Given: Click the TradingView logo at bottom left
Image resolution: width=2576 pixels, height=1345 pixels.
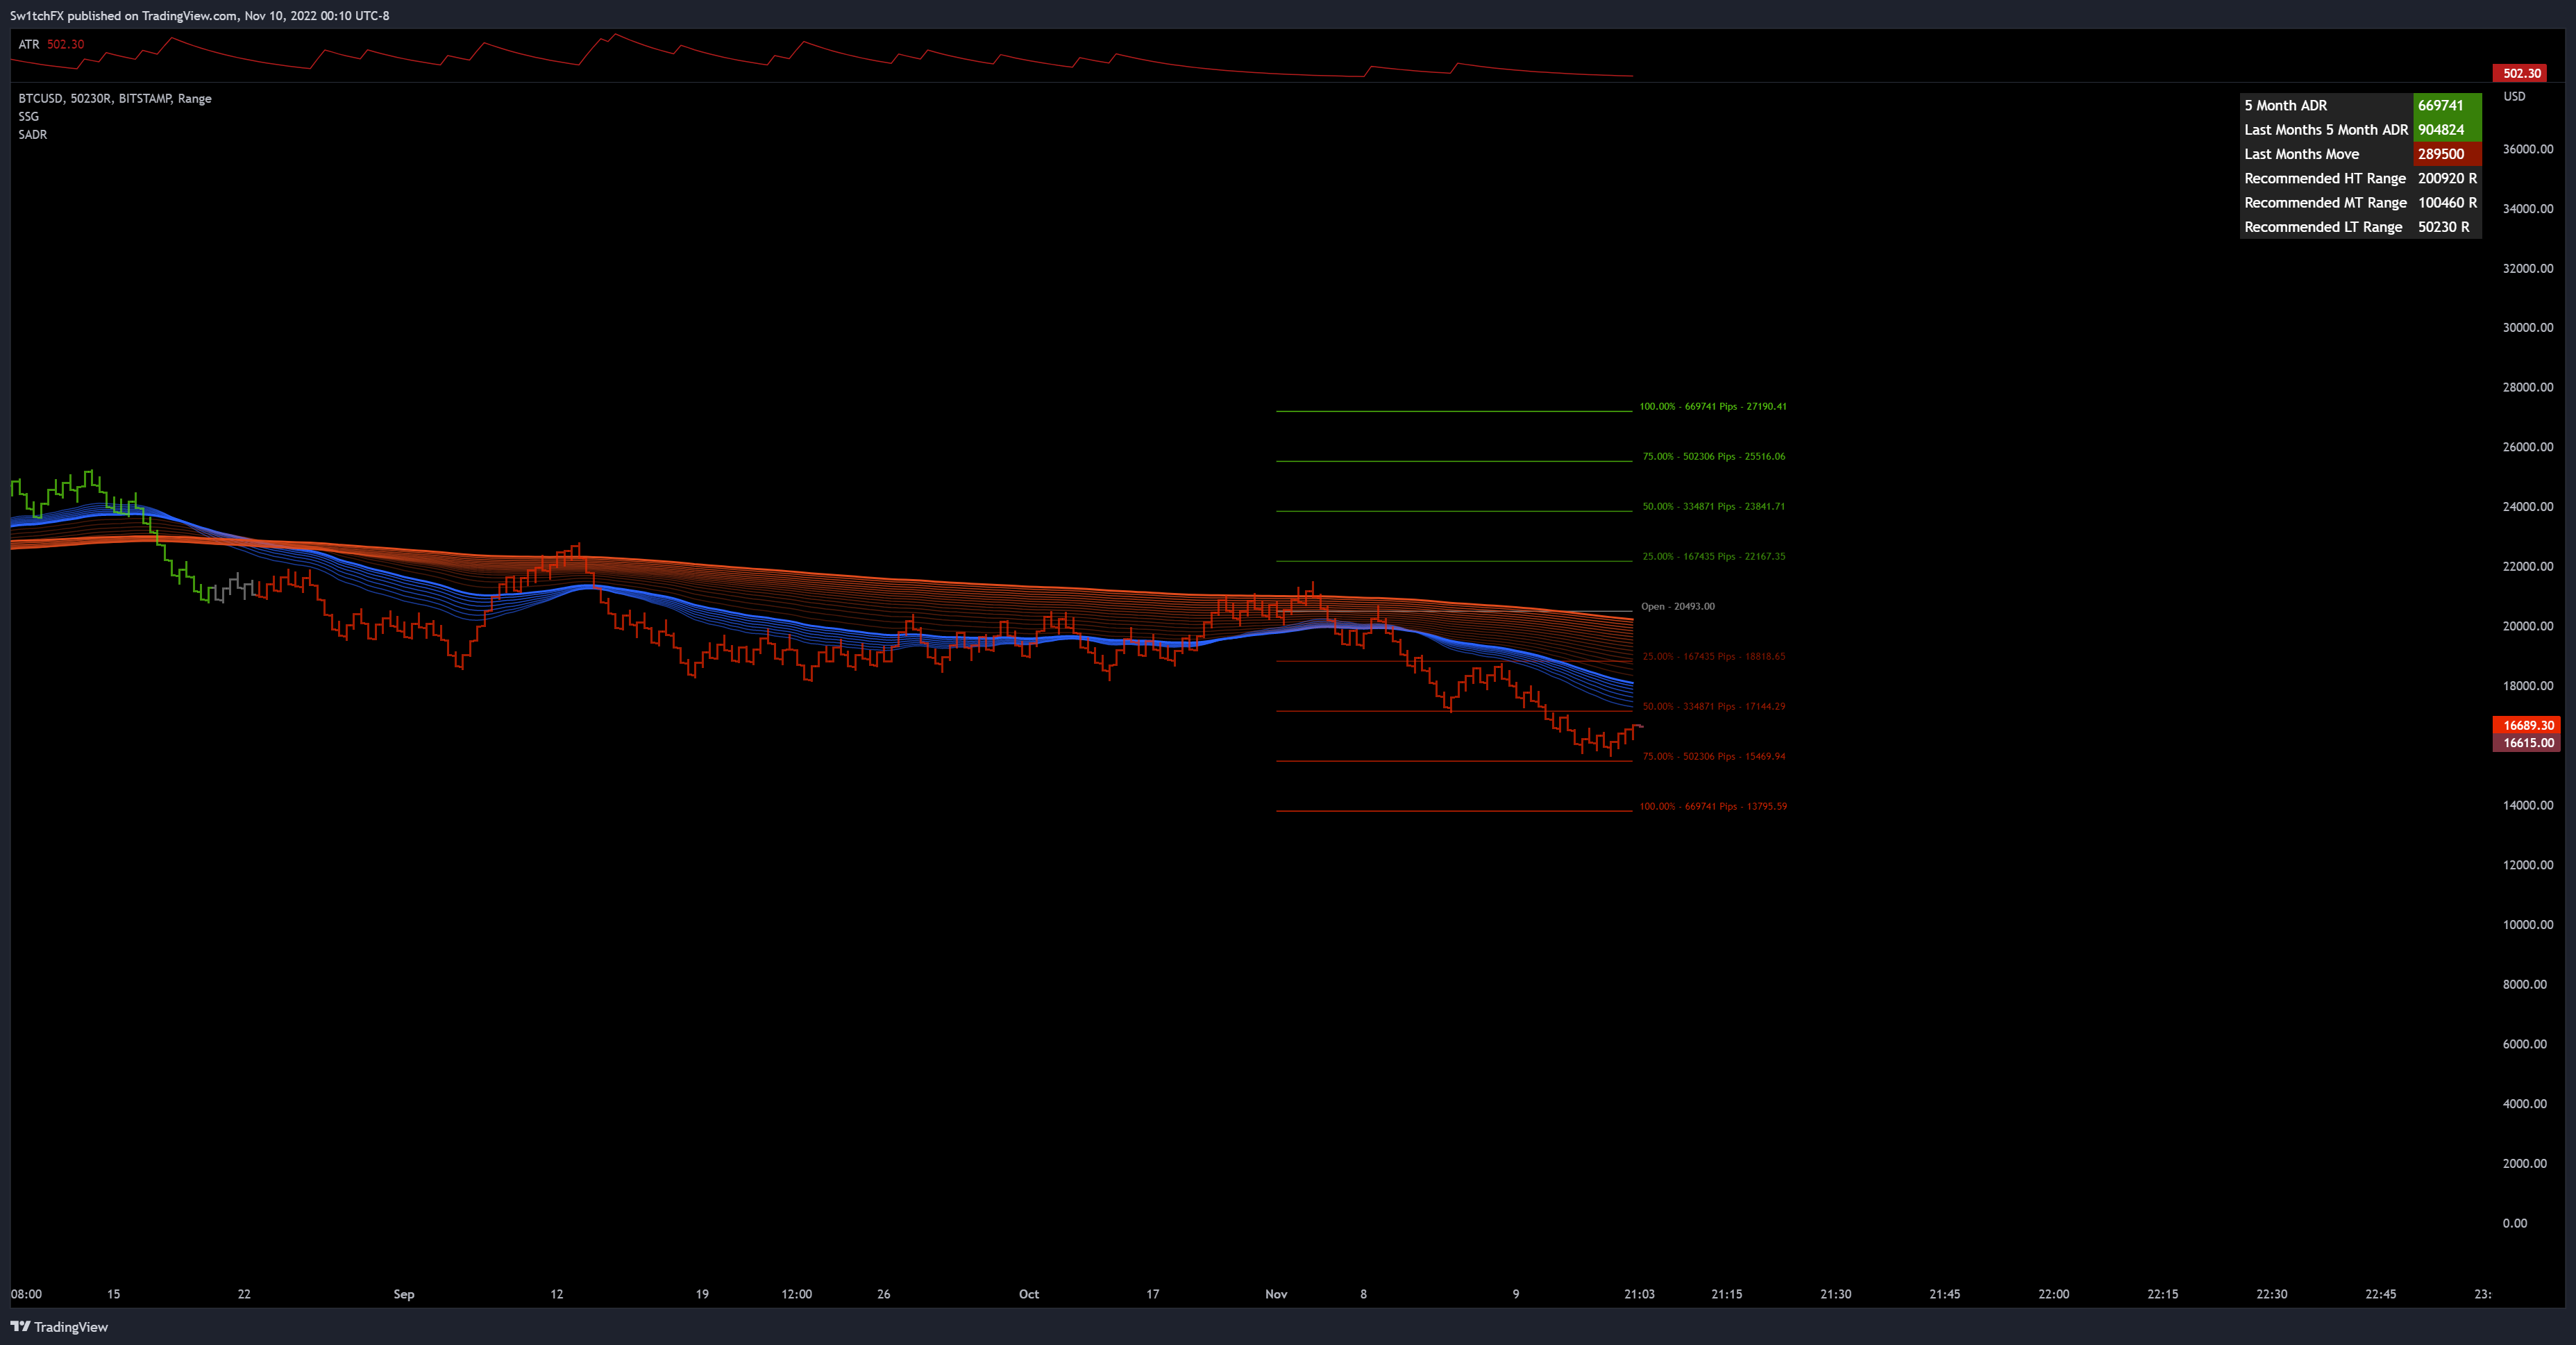Looking at the screenshot, I should pos(59,1327).
